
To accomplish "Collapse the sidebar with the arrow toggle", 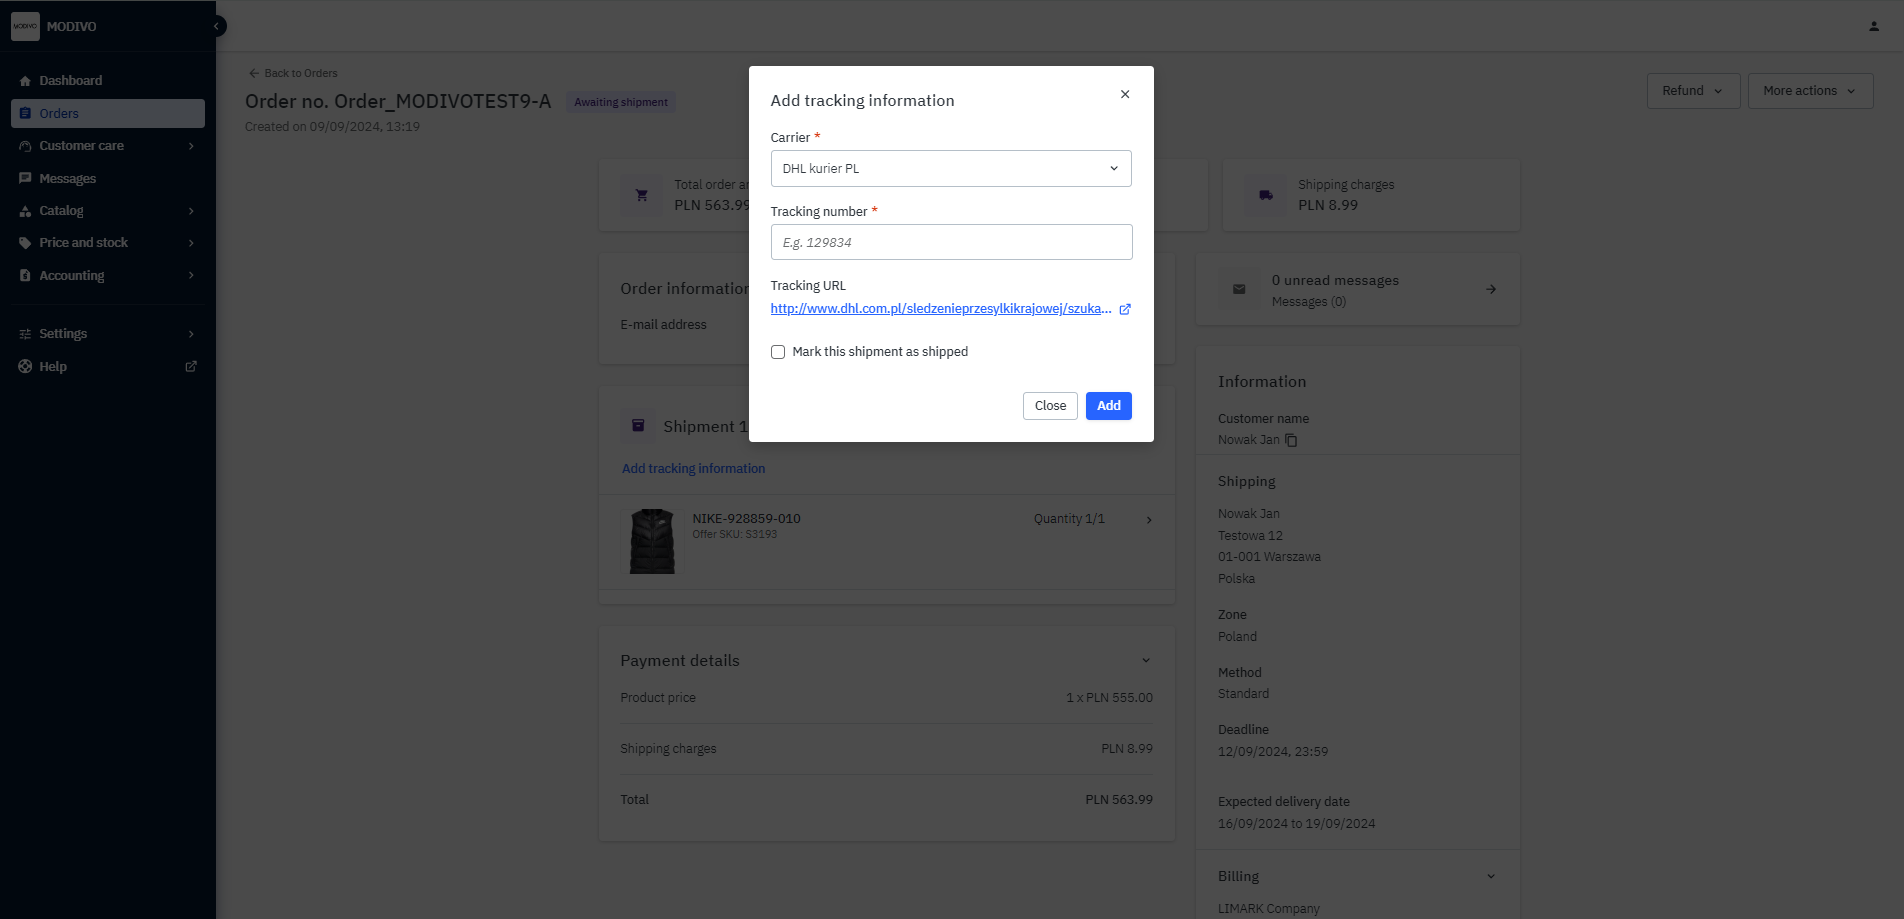I will (x=217, y=26).
